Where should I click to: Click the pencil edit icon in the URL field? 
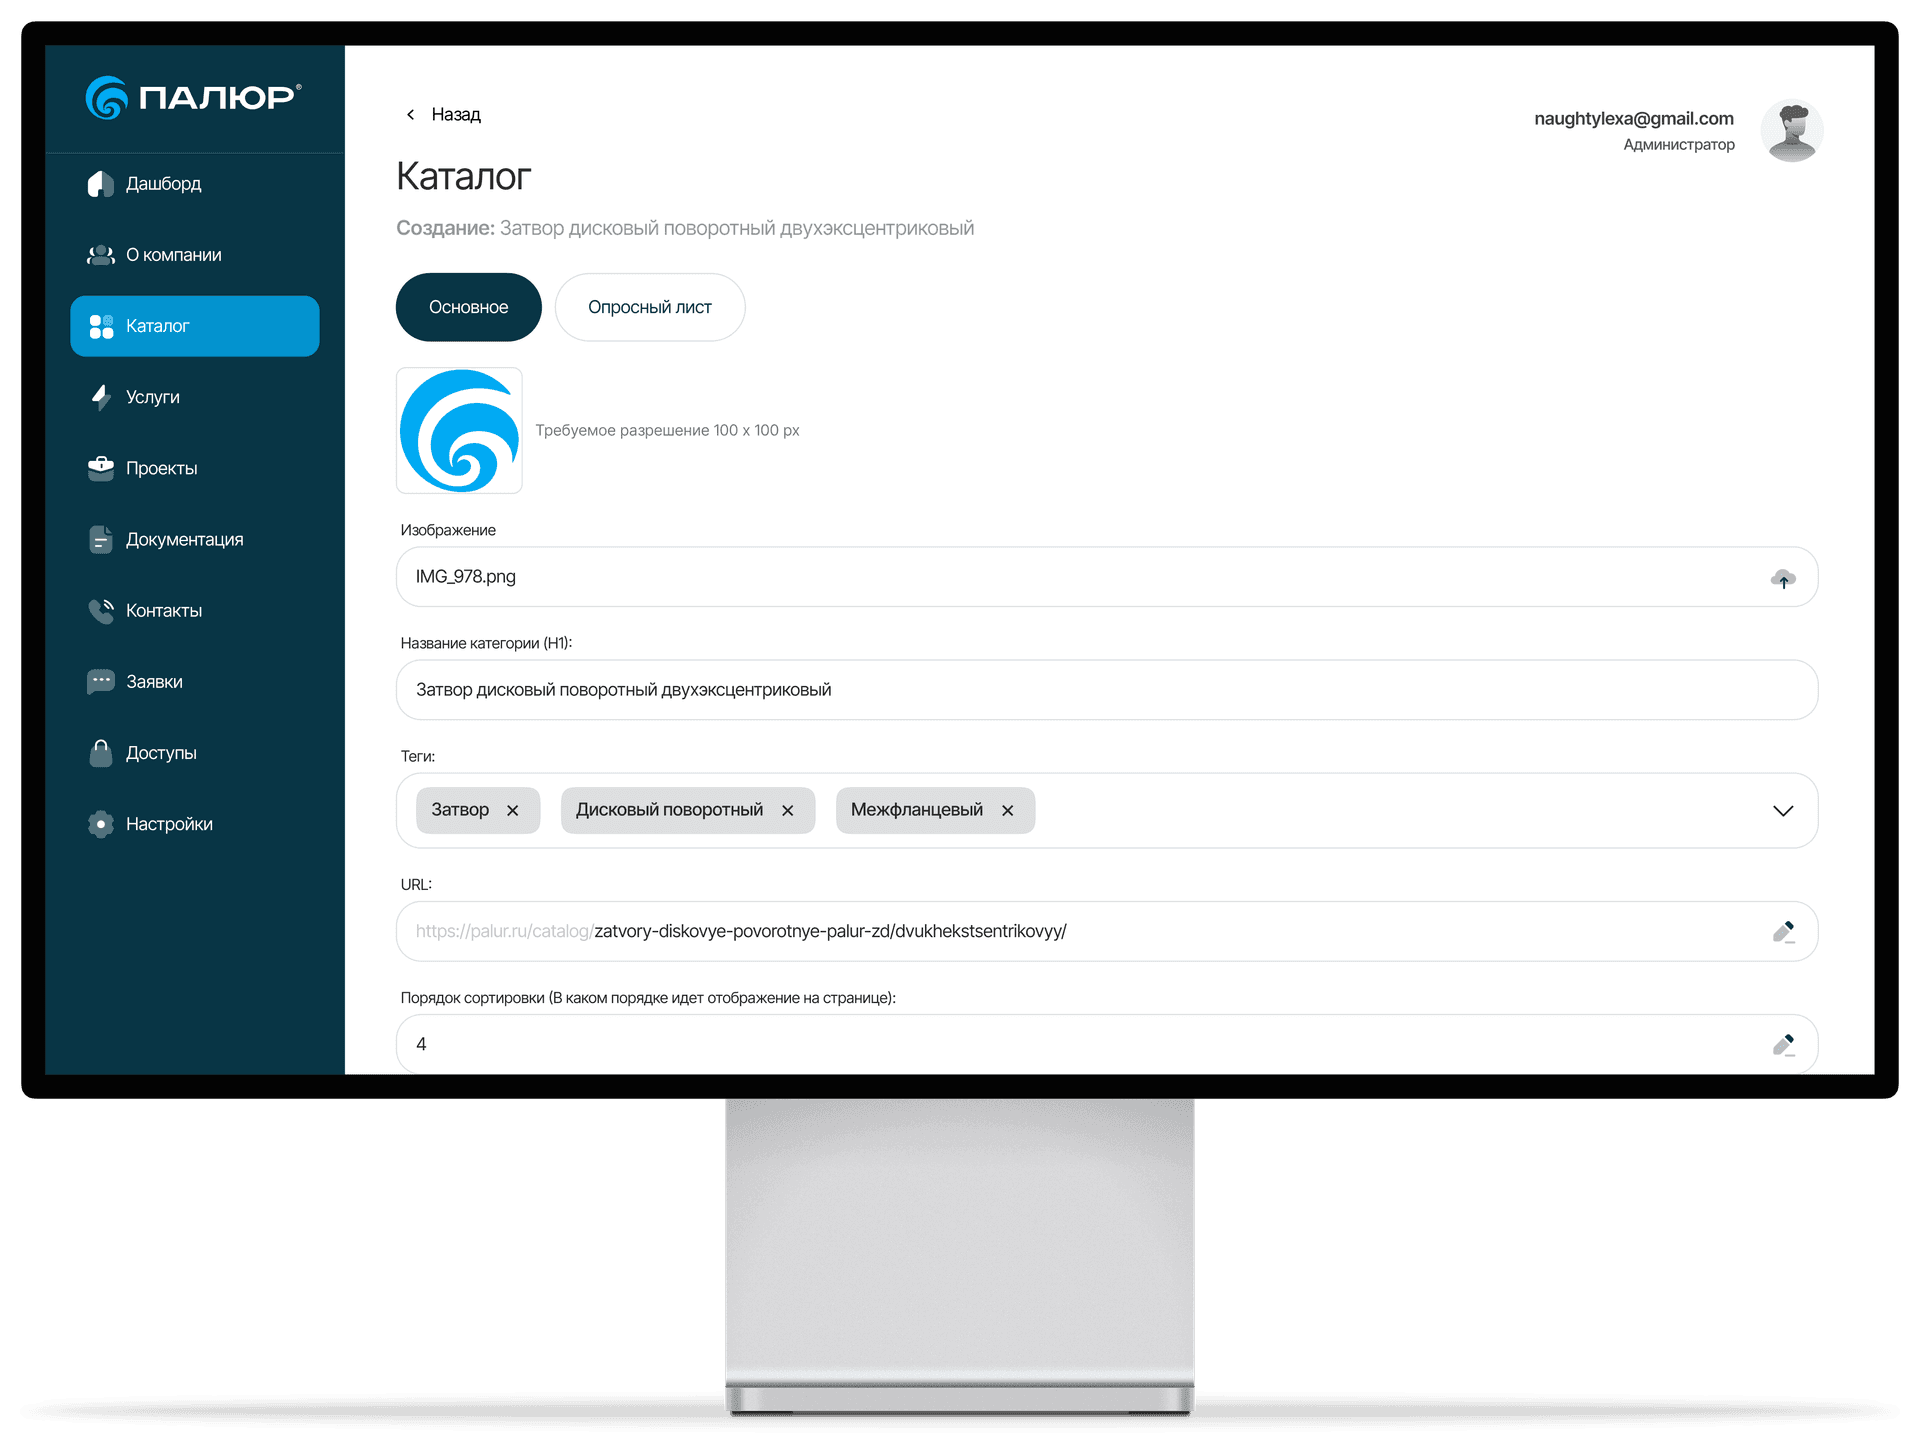(x=1783, y=932)
